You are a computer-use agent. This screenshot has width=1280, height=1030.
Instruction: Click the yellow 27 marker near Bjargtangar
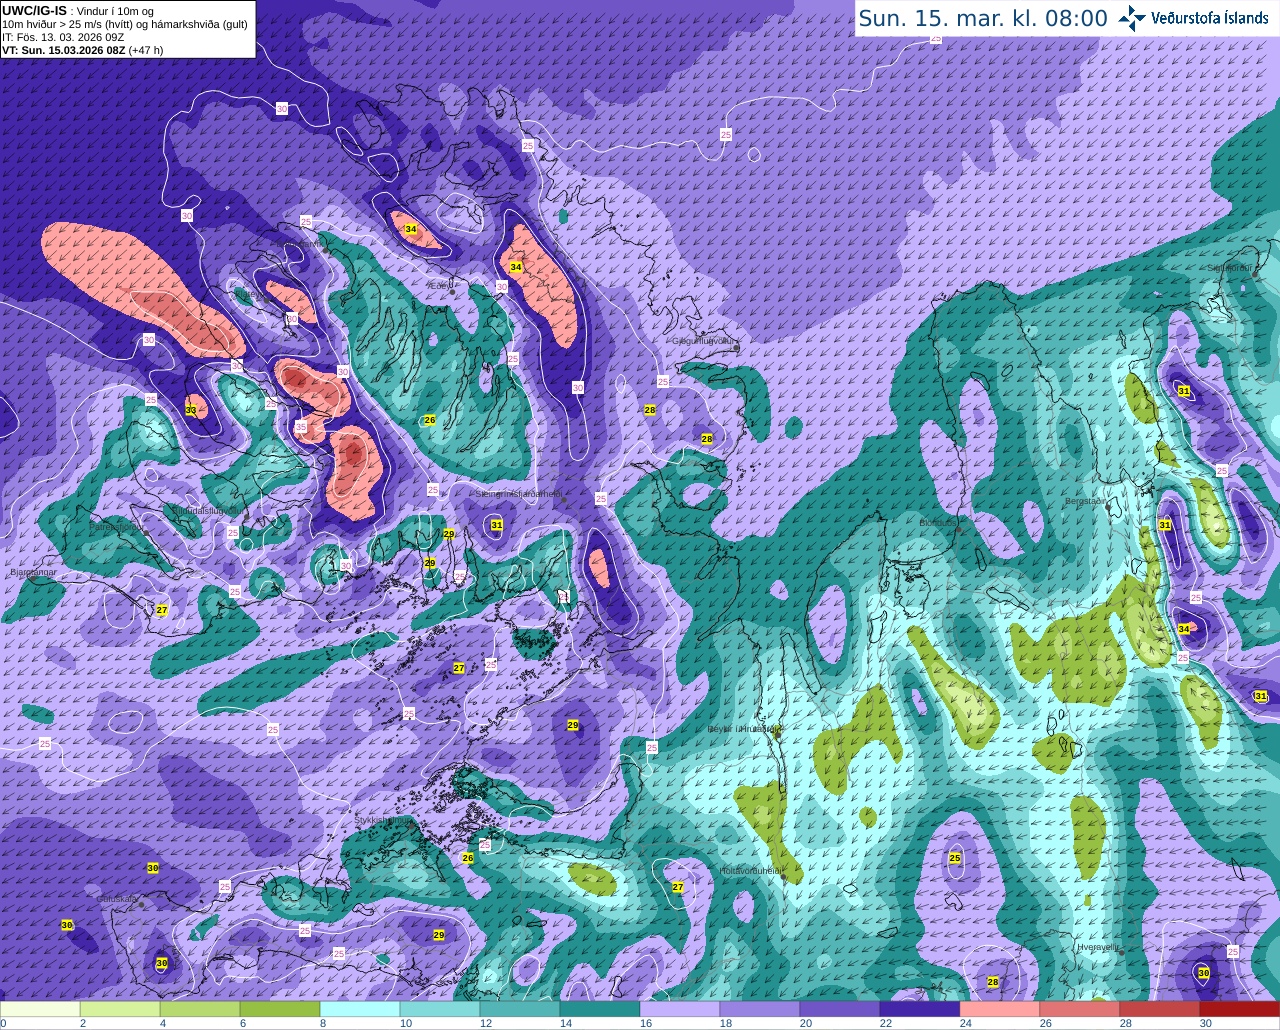point(162,610)
